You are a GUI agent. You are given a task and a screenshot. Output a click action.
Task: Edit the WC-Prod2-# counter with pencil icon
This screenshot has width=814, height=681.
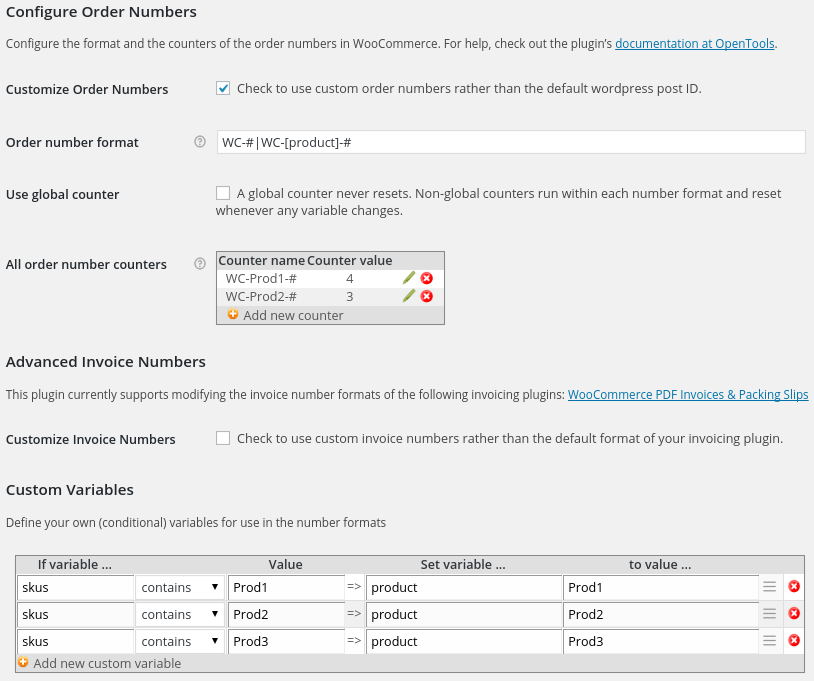(x=409, y=296)
